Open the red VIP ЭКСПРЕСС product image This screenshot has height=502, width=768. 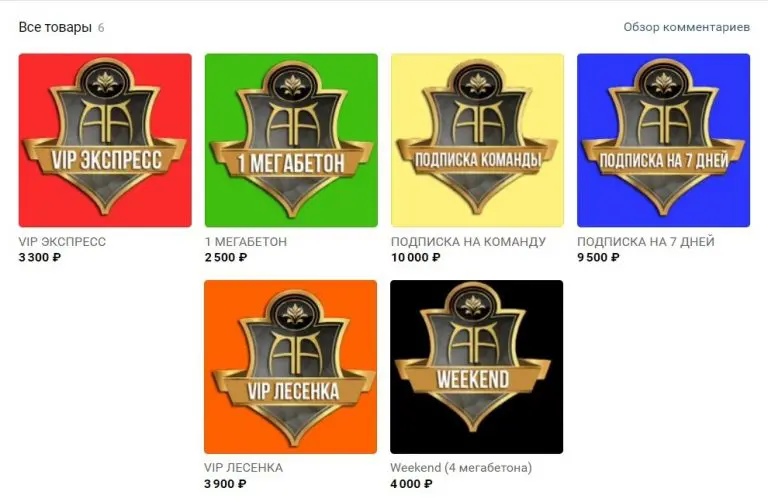click(x=105, y=140)
